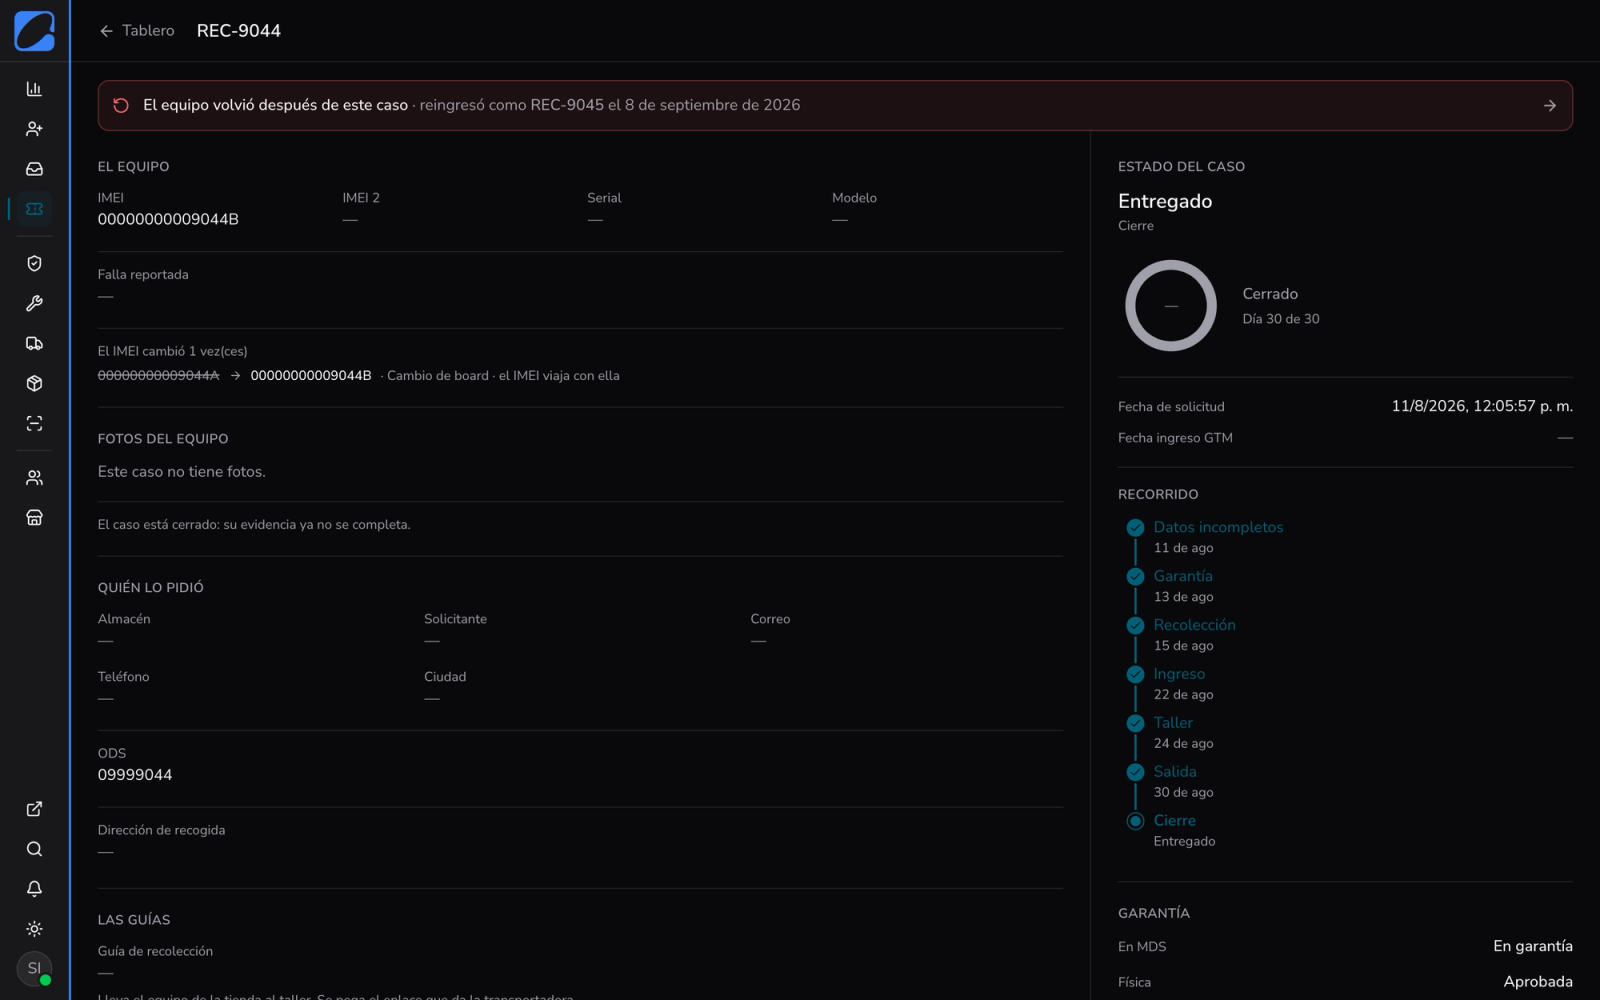The height and width of the screenshot is (1000, 1600).
Task: Click the IMEI value 00000000009044B
Action: pos(168,220)
